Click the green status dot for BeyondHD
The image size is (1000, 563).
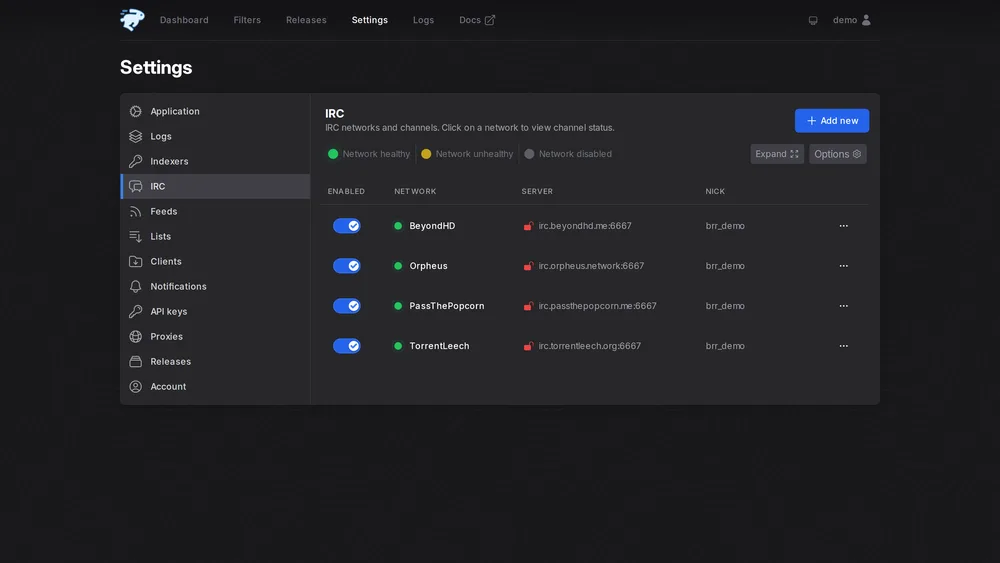pyautogui.click(x=398, y=226)
